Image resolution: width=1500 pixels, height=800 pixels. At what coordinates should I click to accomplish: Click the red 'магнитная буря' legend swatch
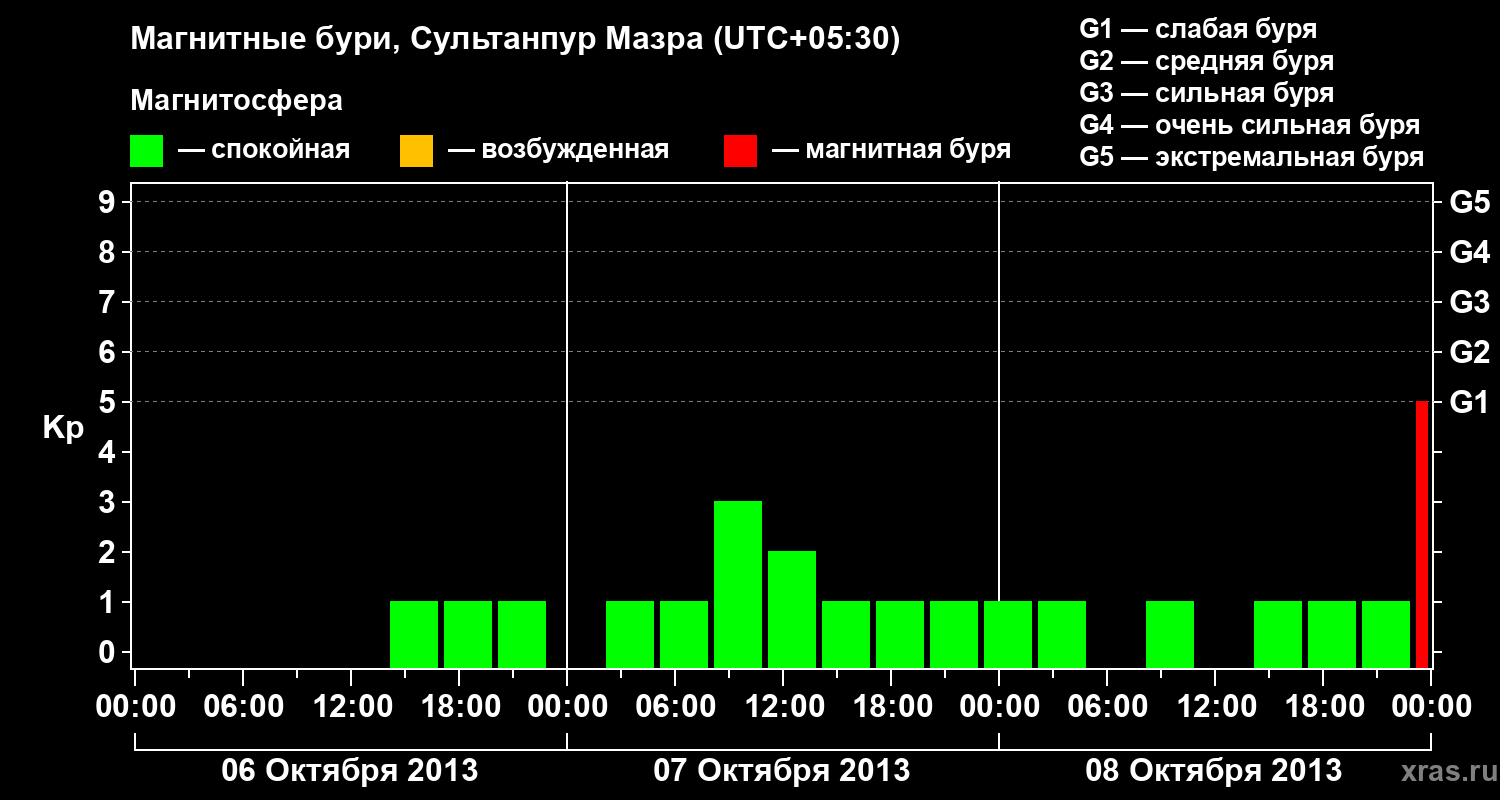pos(740,151)
